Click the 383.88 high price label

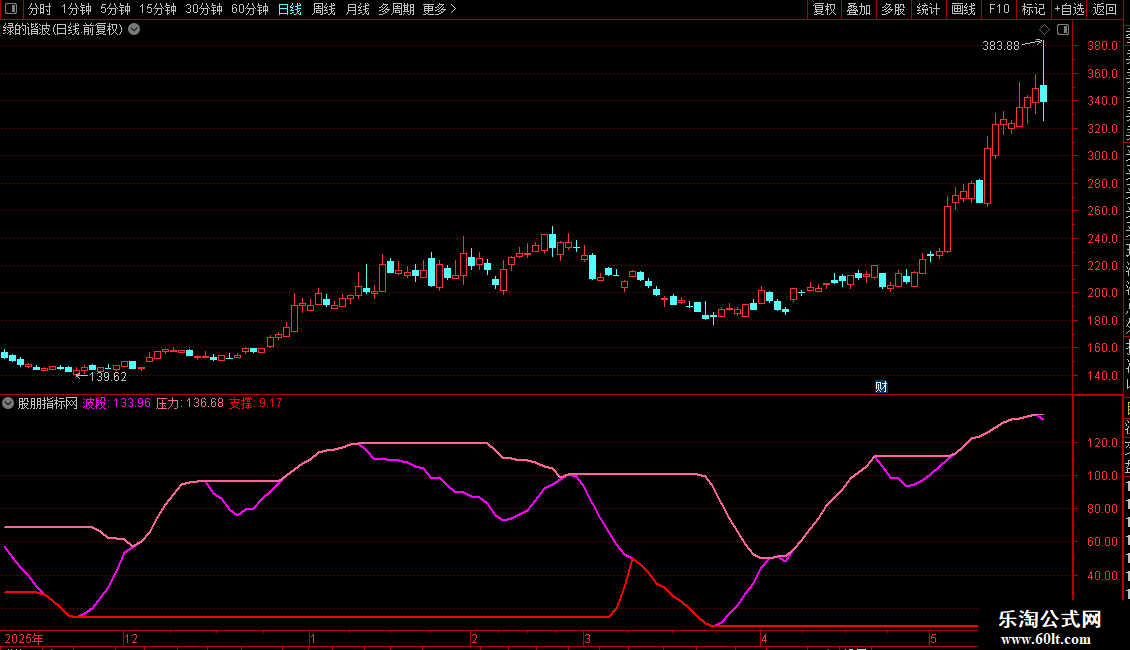1001,46
